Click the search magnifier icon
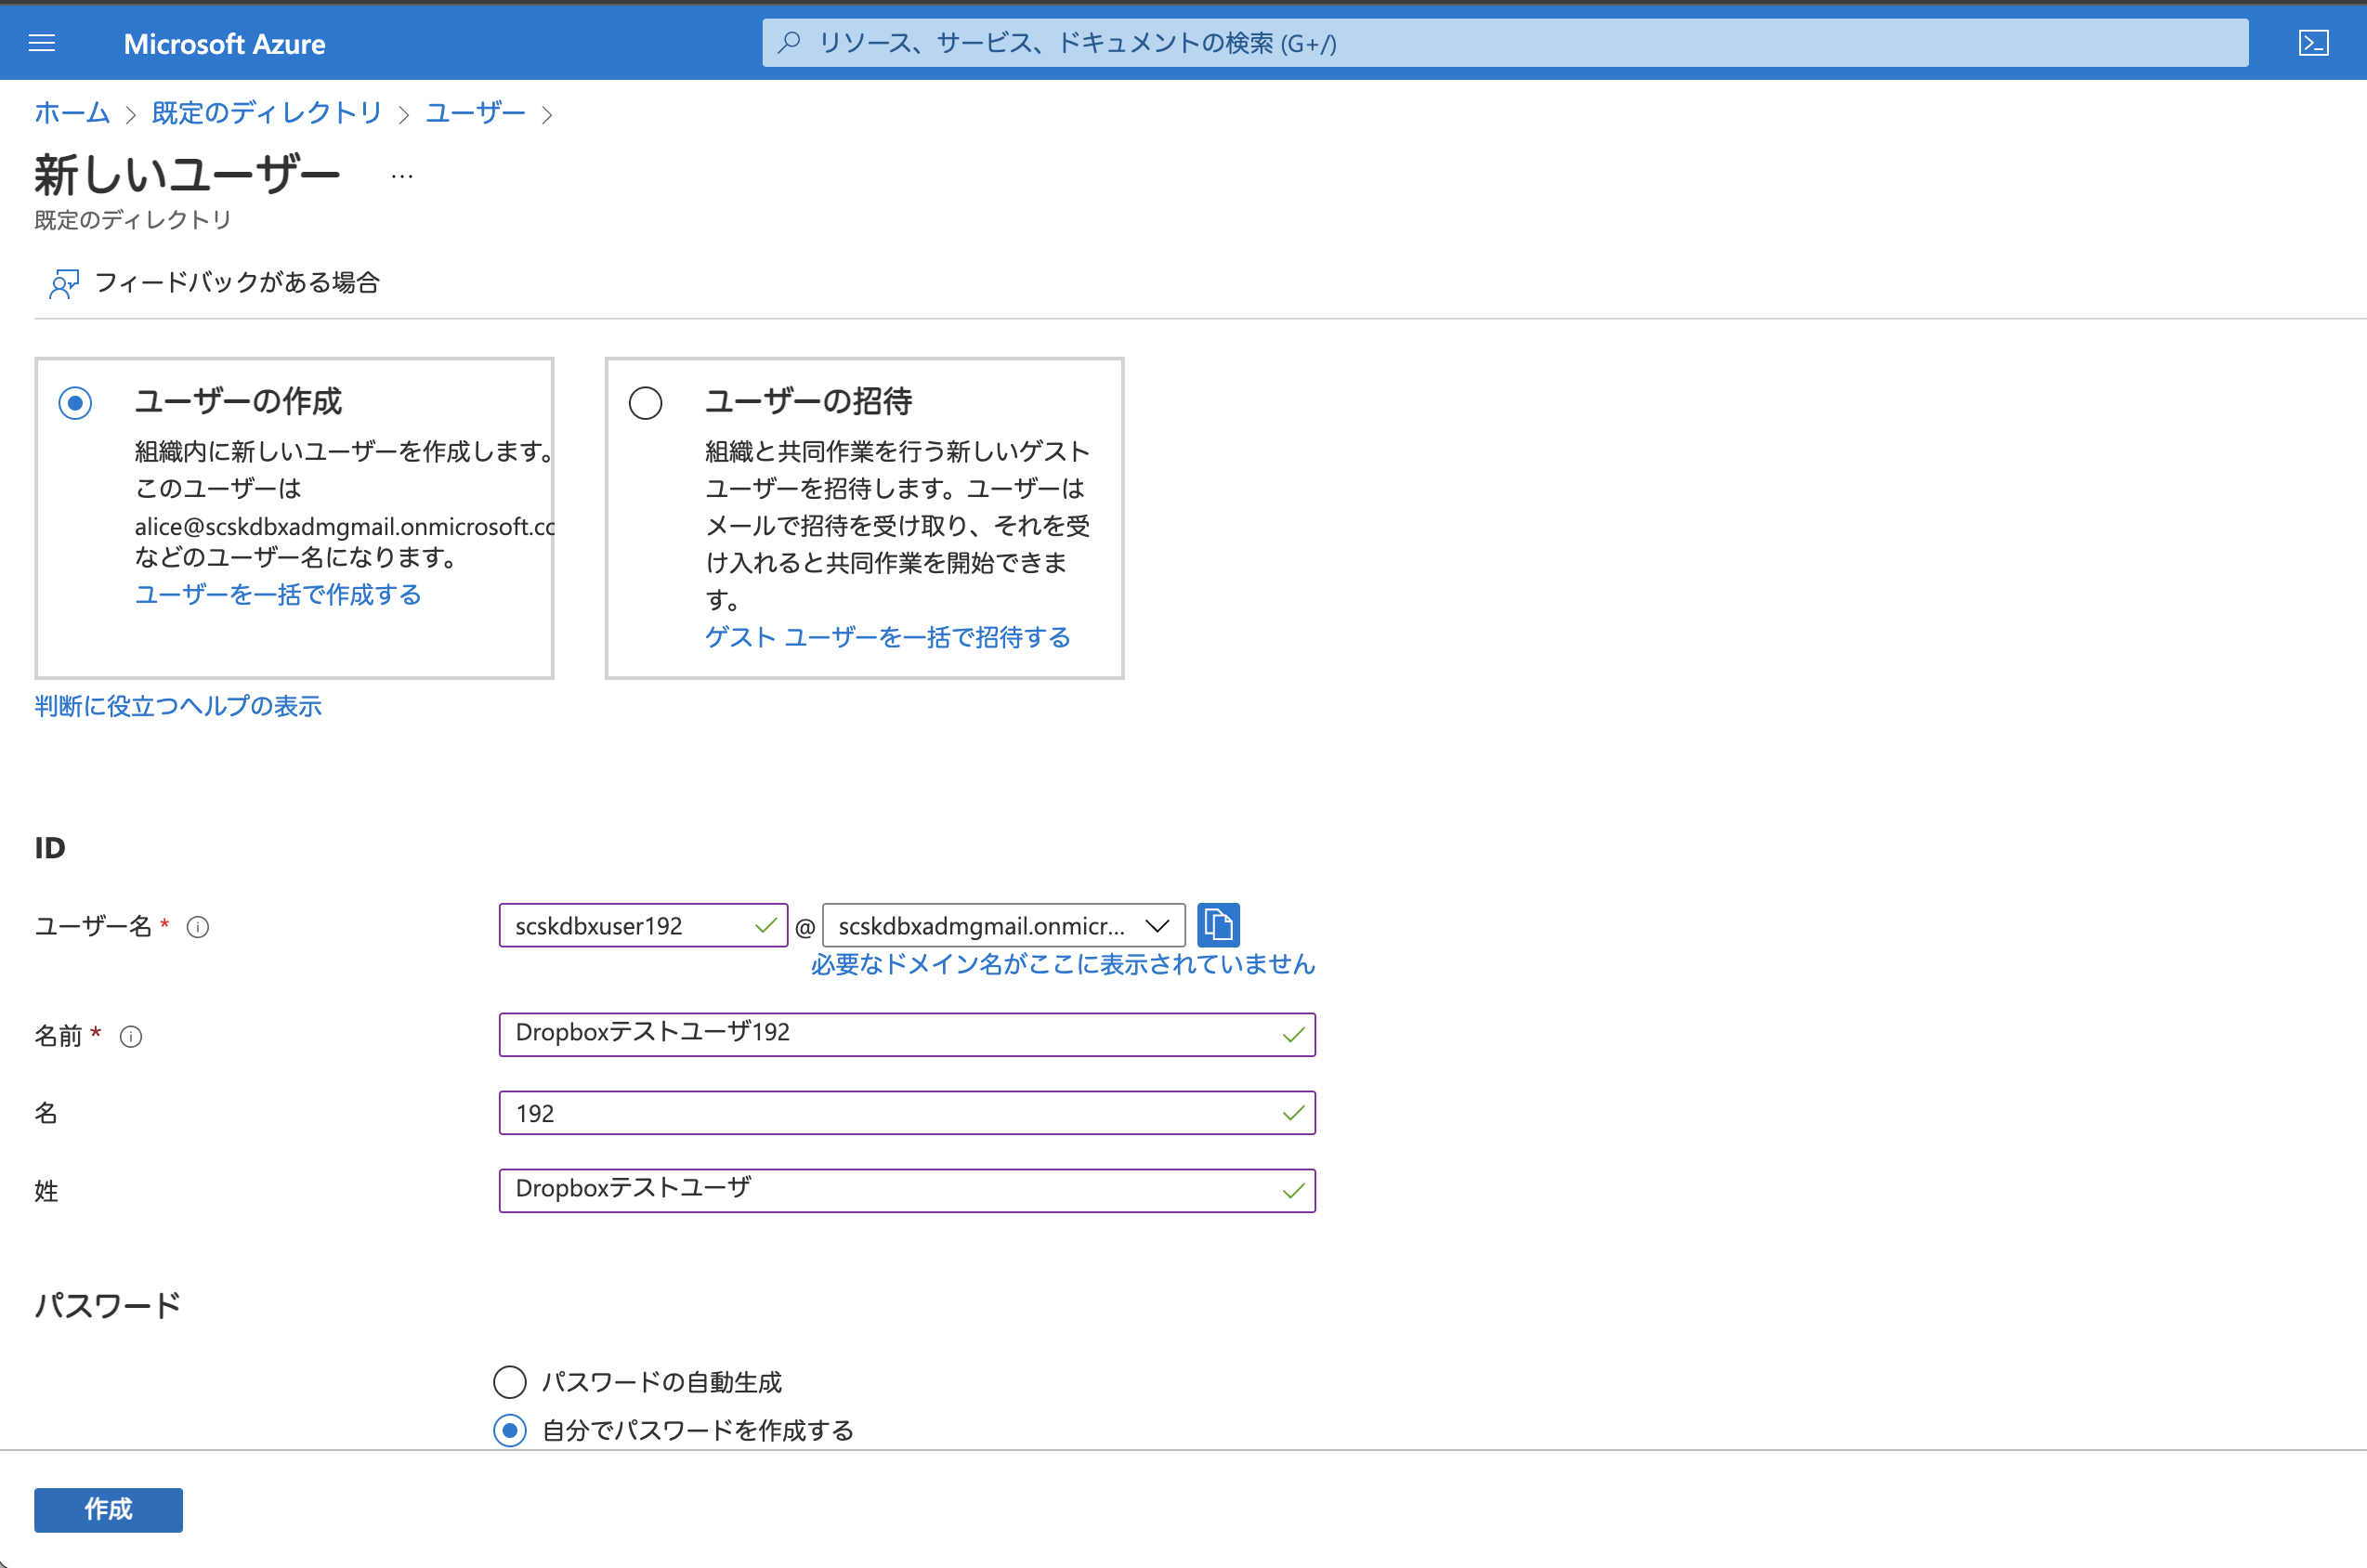 (x=789, y=42)
